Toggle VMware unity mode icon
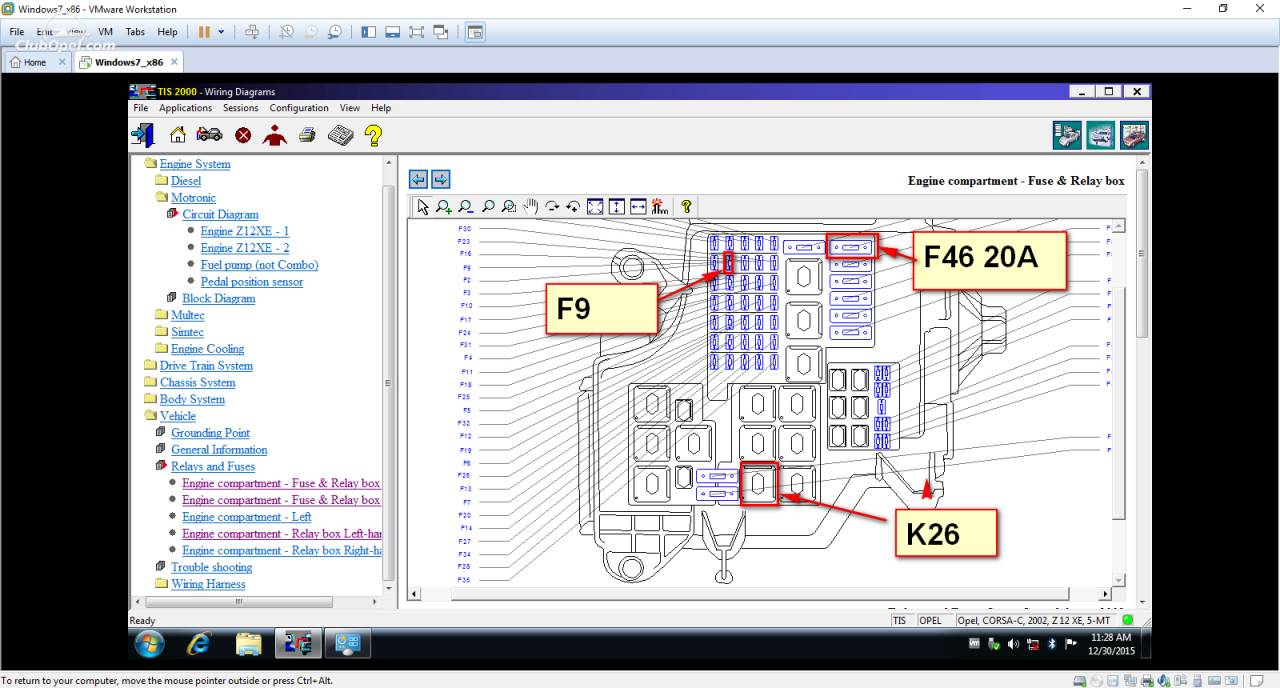The height and width of the screenshot is (688, 1280). click(441, 32)
